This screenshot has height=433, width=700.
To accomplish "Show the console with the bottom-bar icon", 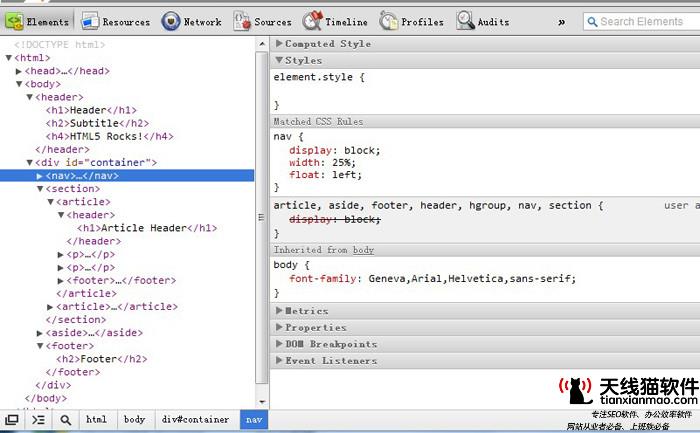I will 38,420.
